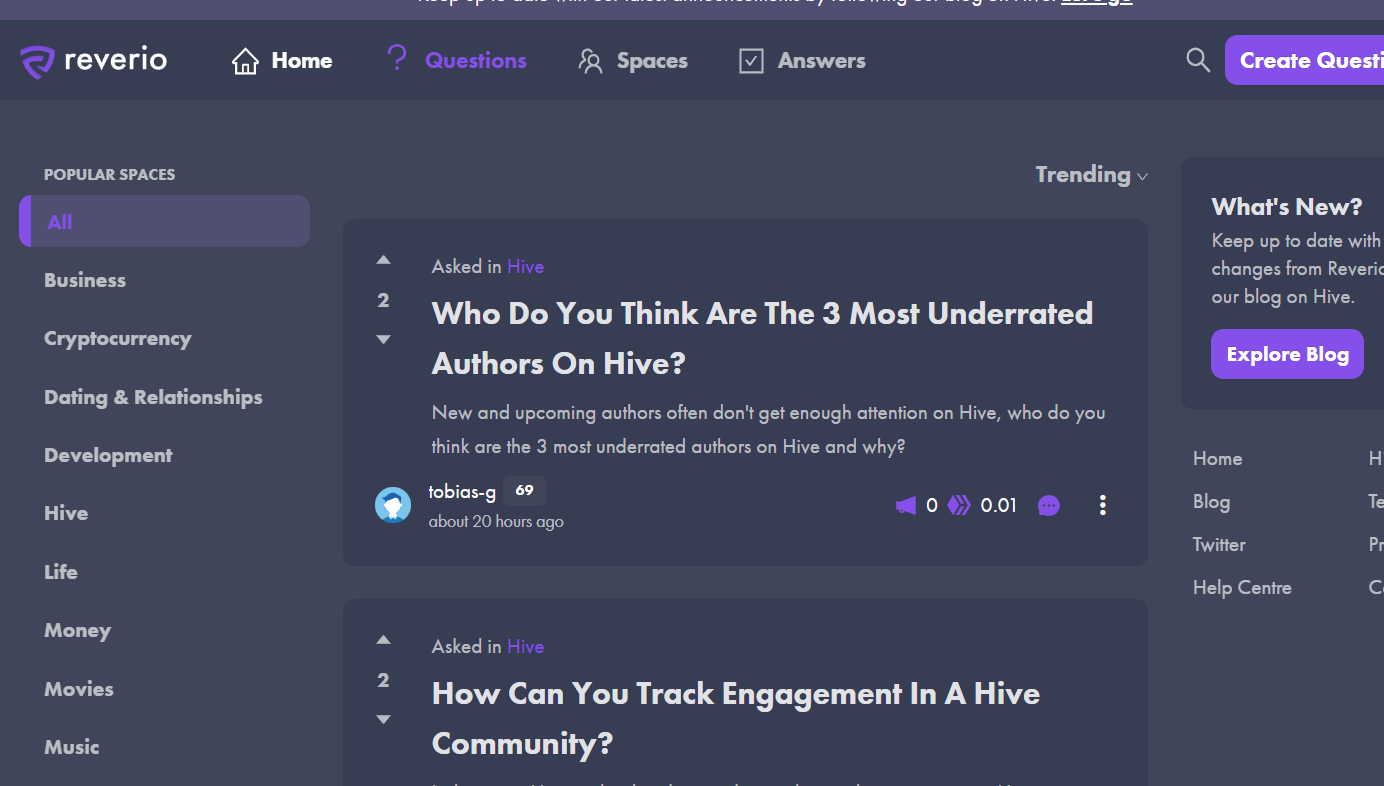Click the Spaces people icon
1384x786 pixels.
[x=590, y=61]
